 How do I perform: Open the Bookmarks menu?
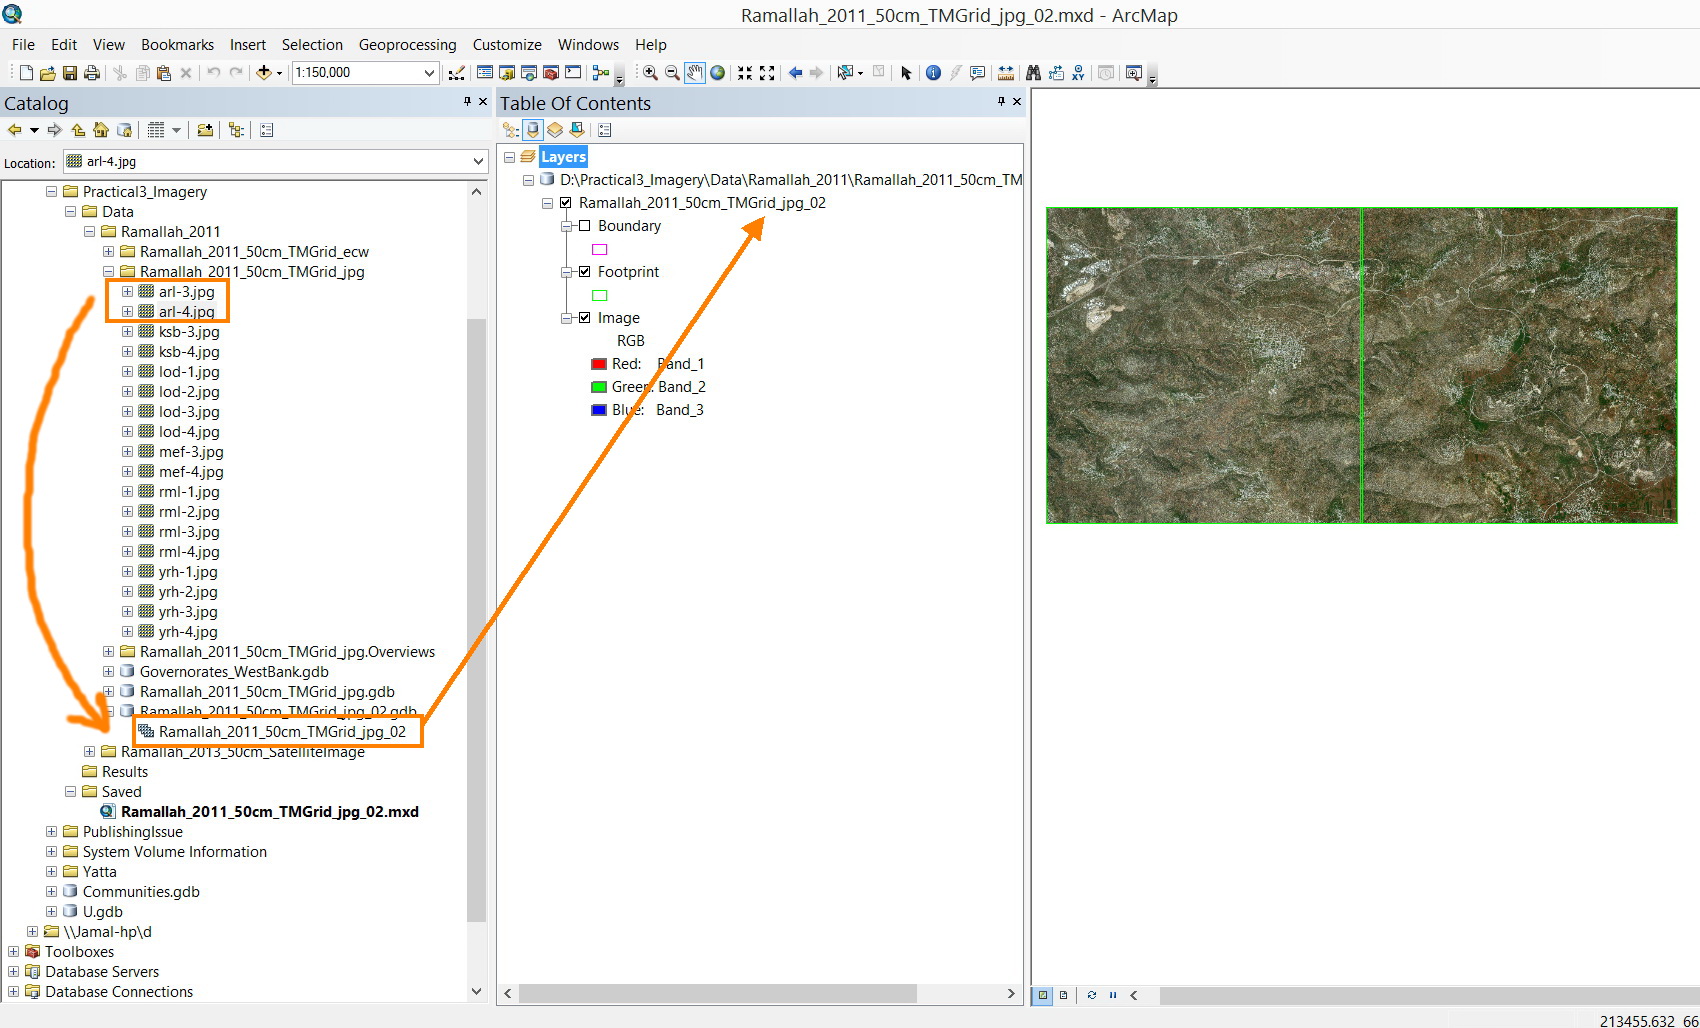[x=177, y=45]
